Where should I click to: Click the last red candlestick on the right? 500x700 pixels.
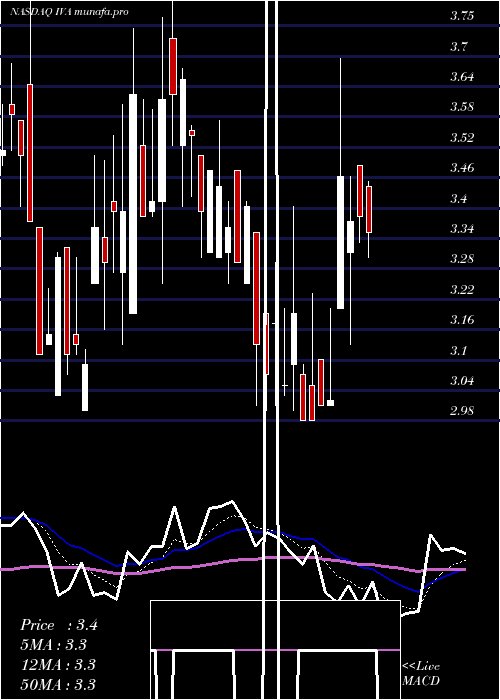(369, 209)
